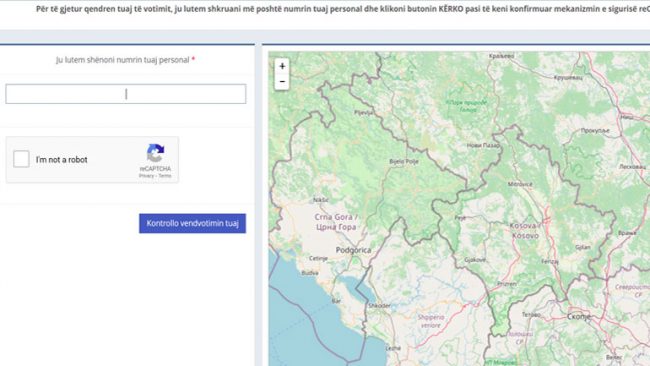The width and height of the screenshot is (650, 366).
Task: Click Cetinje label on the map
Action: click(x=318, y=258)
